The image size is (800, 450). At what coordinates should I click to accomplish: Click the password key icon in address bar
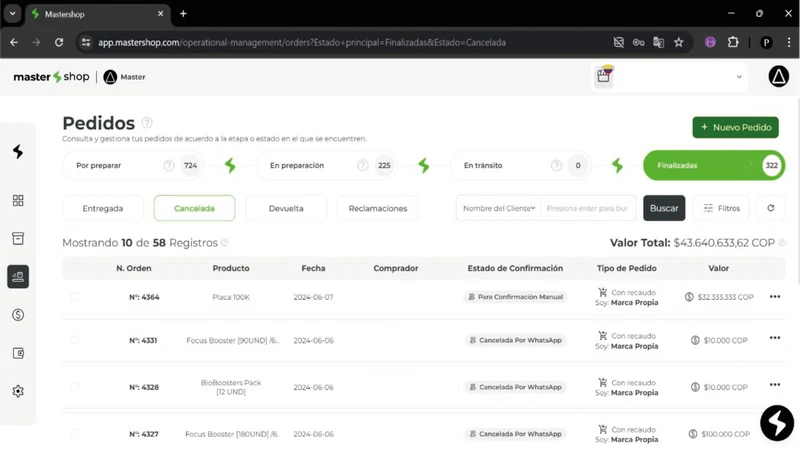(638, 42)
